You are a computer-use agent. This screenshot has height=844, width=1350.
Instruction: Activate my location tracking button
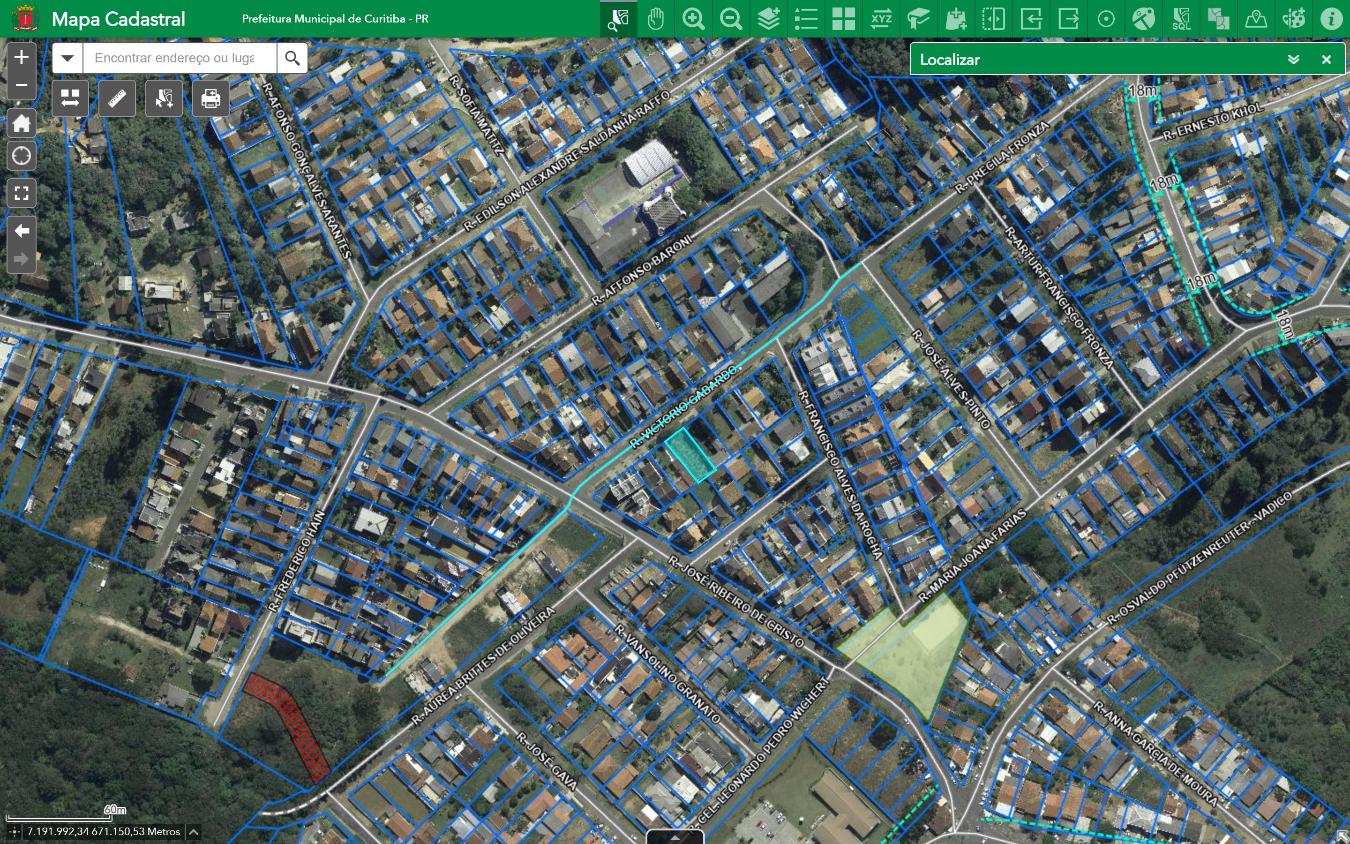click(x=21, y=156)
